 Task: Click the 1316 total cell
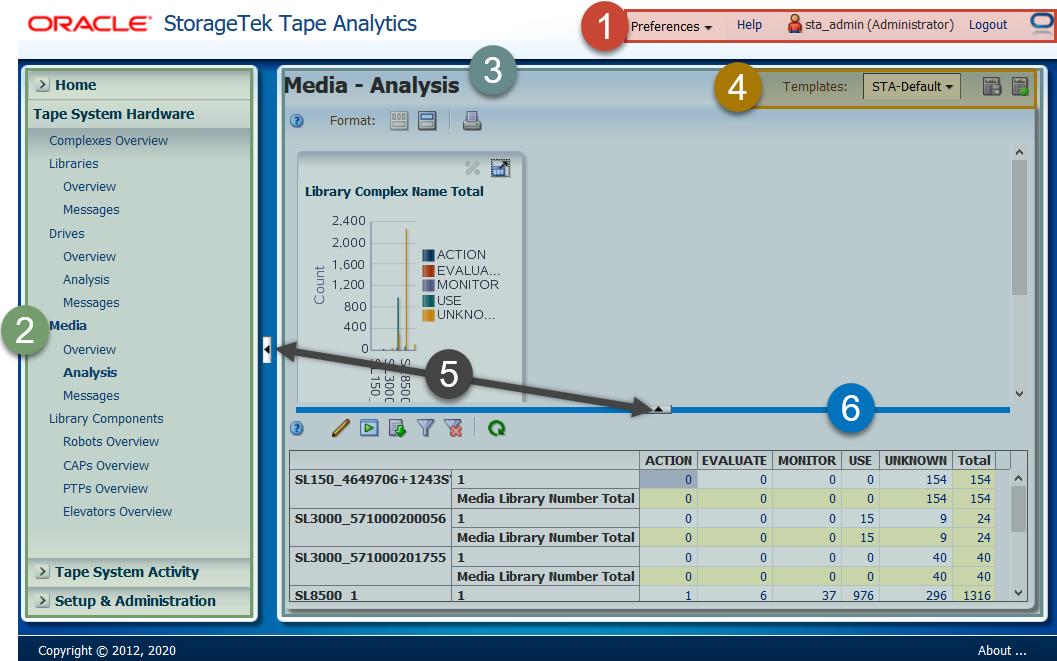click(x=974, y=595)
